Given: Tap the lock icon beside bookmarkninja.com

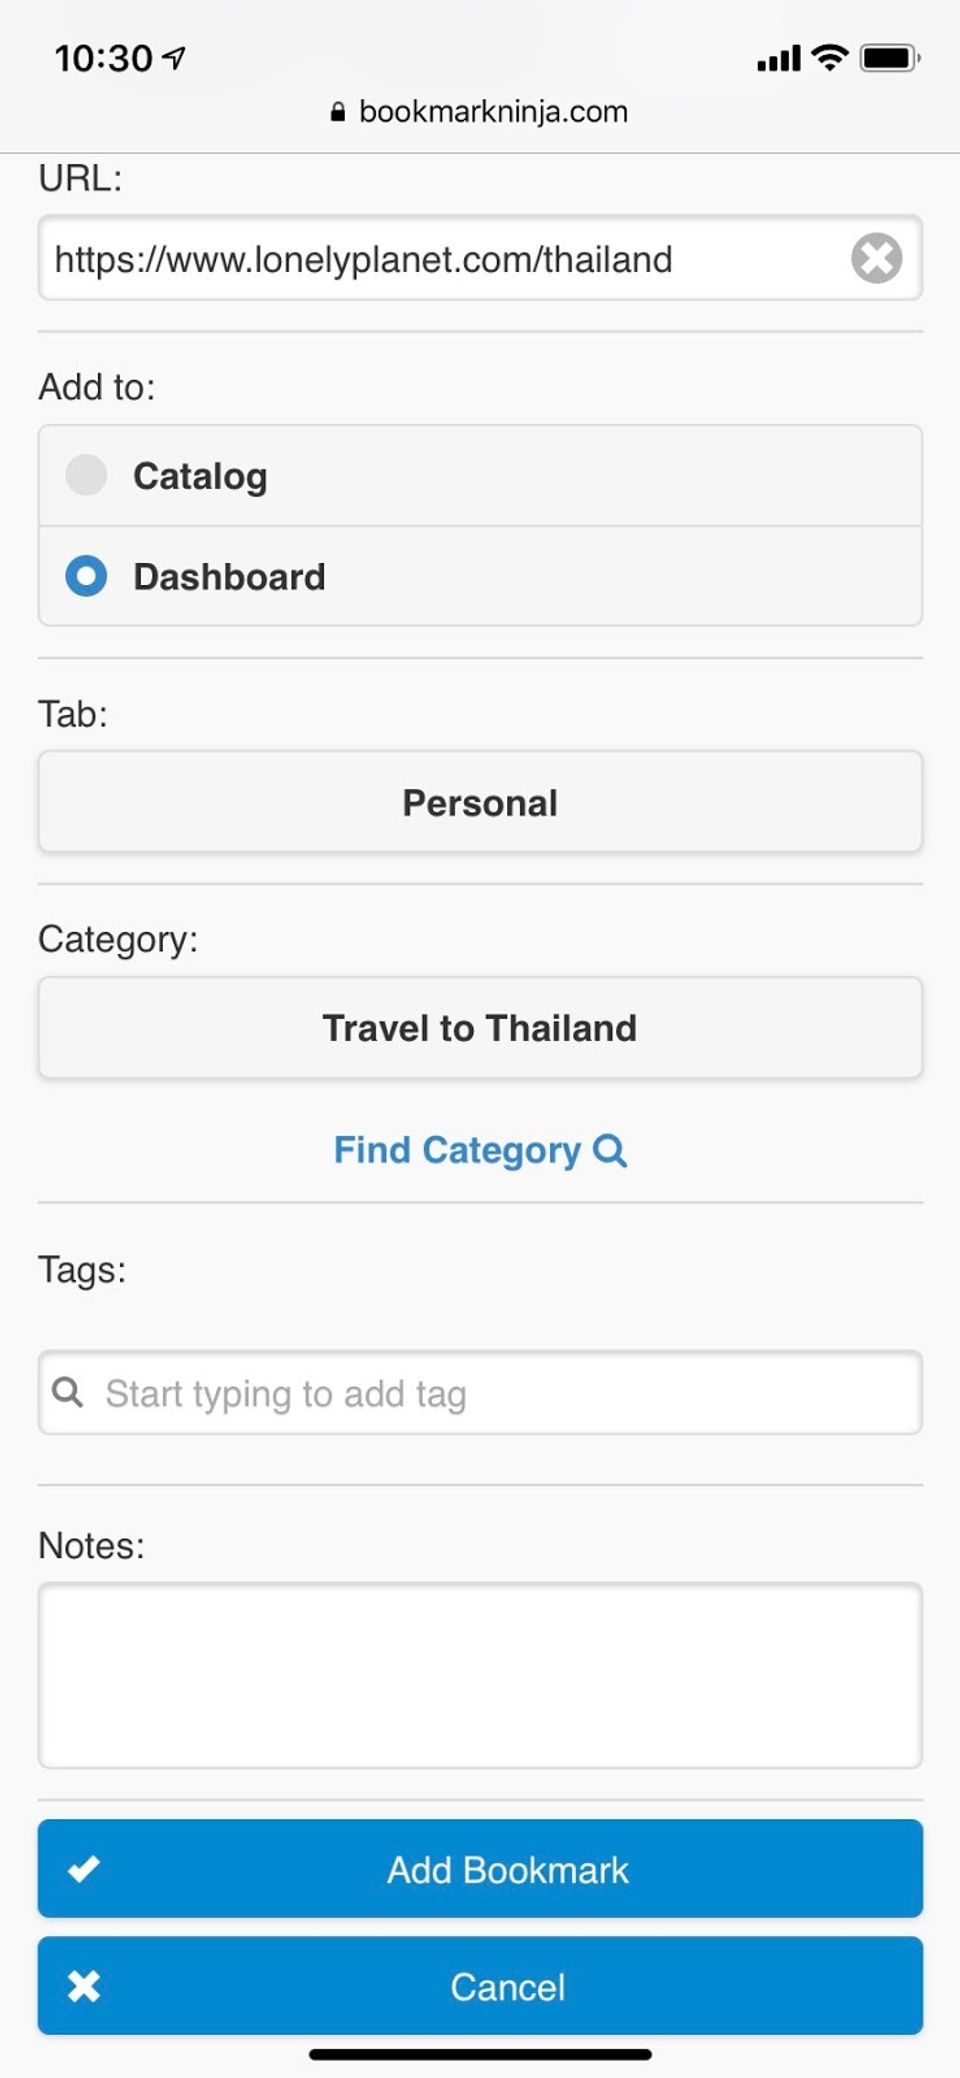Looking at the screenshot, I should tap(338, 112).
